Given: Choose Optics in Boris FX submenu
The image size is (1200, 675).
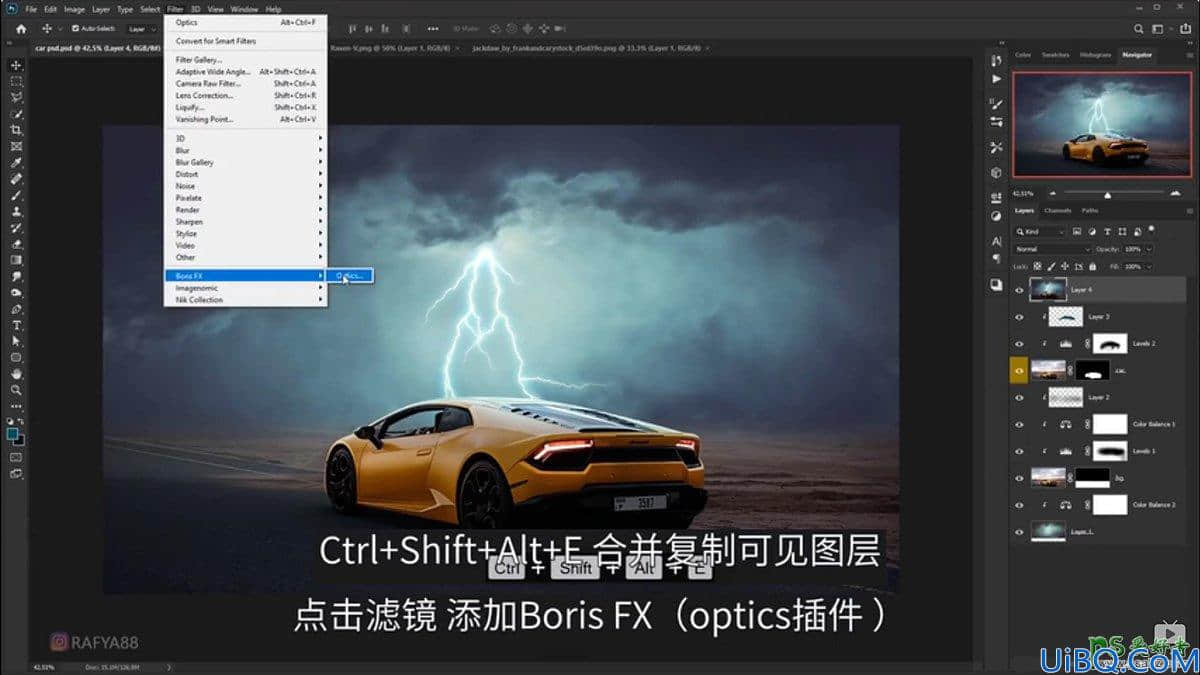Looking at the screenshot, I should 352,275.
